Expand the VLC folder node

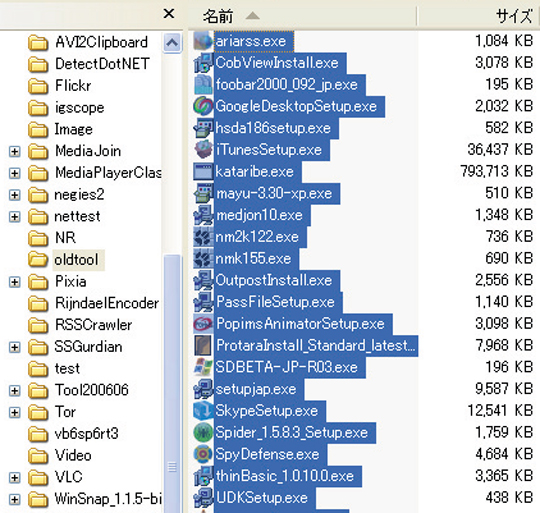14,478
